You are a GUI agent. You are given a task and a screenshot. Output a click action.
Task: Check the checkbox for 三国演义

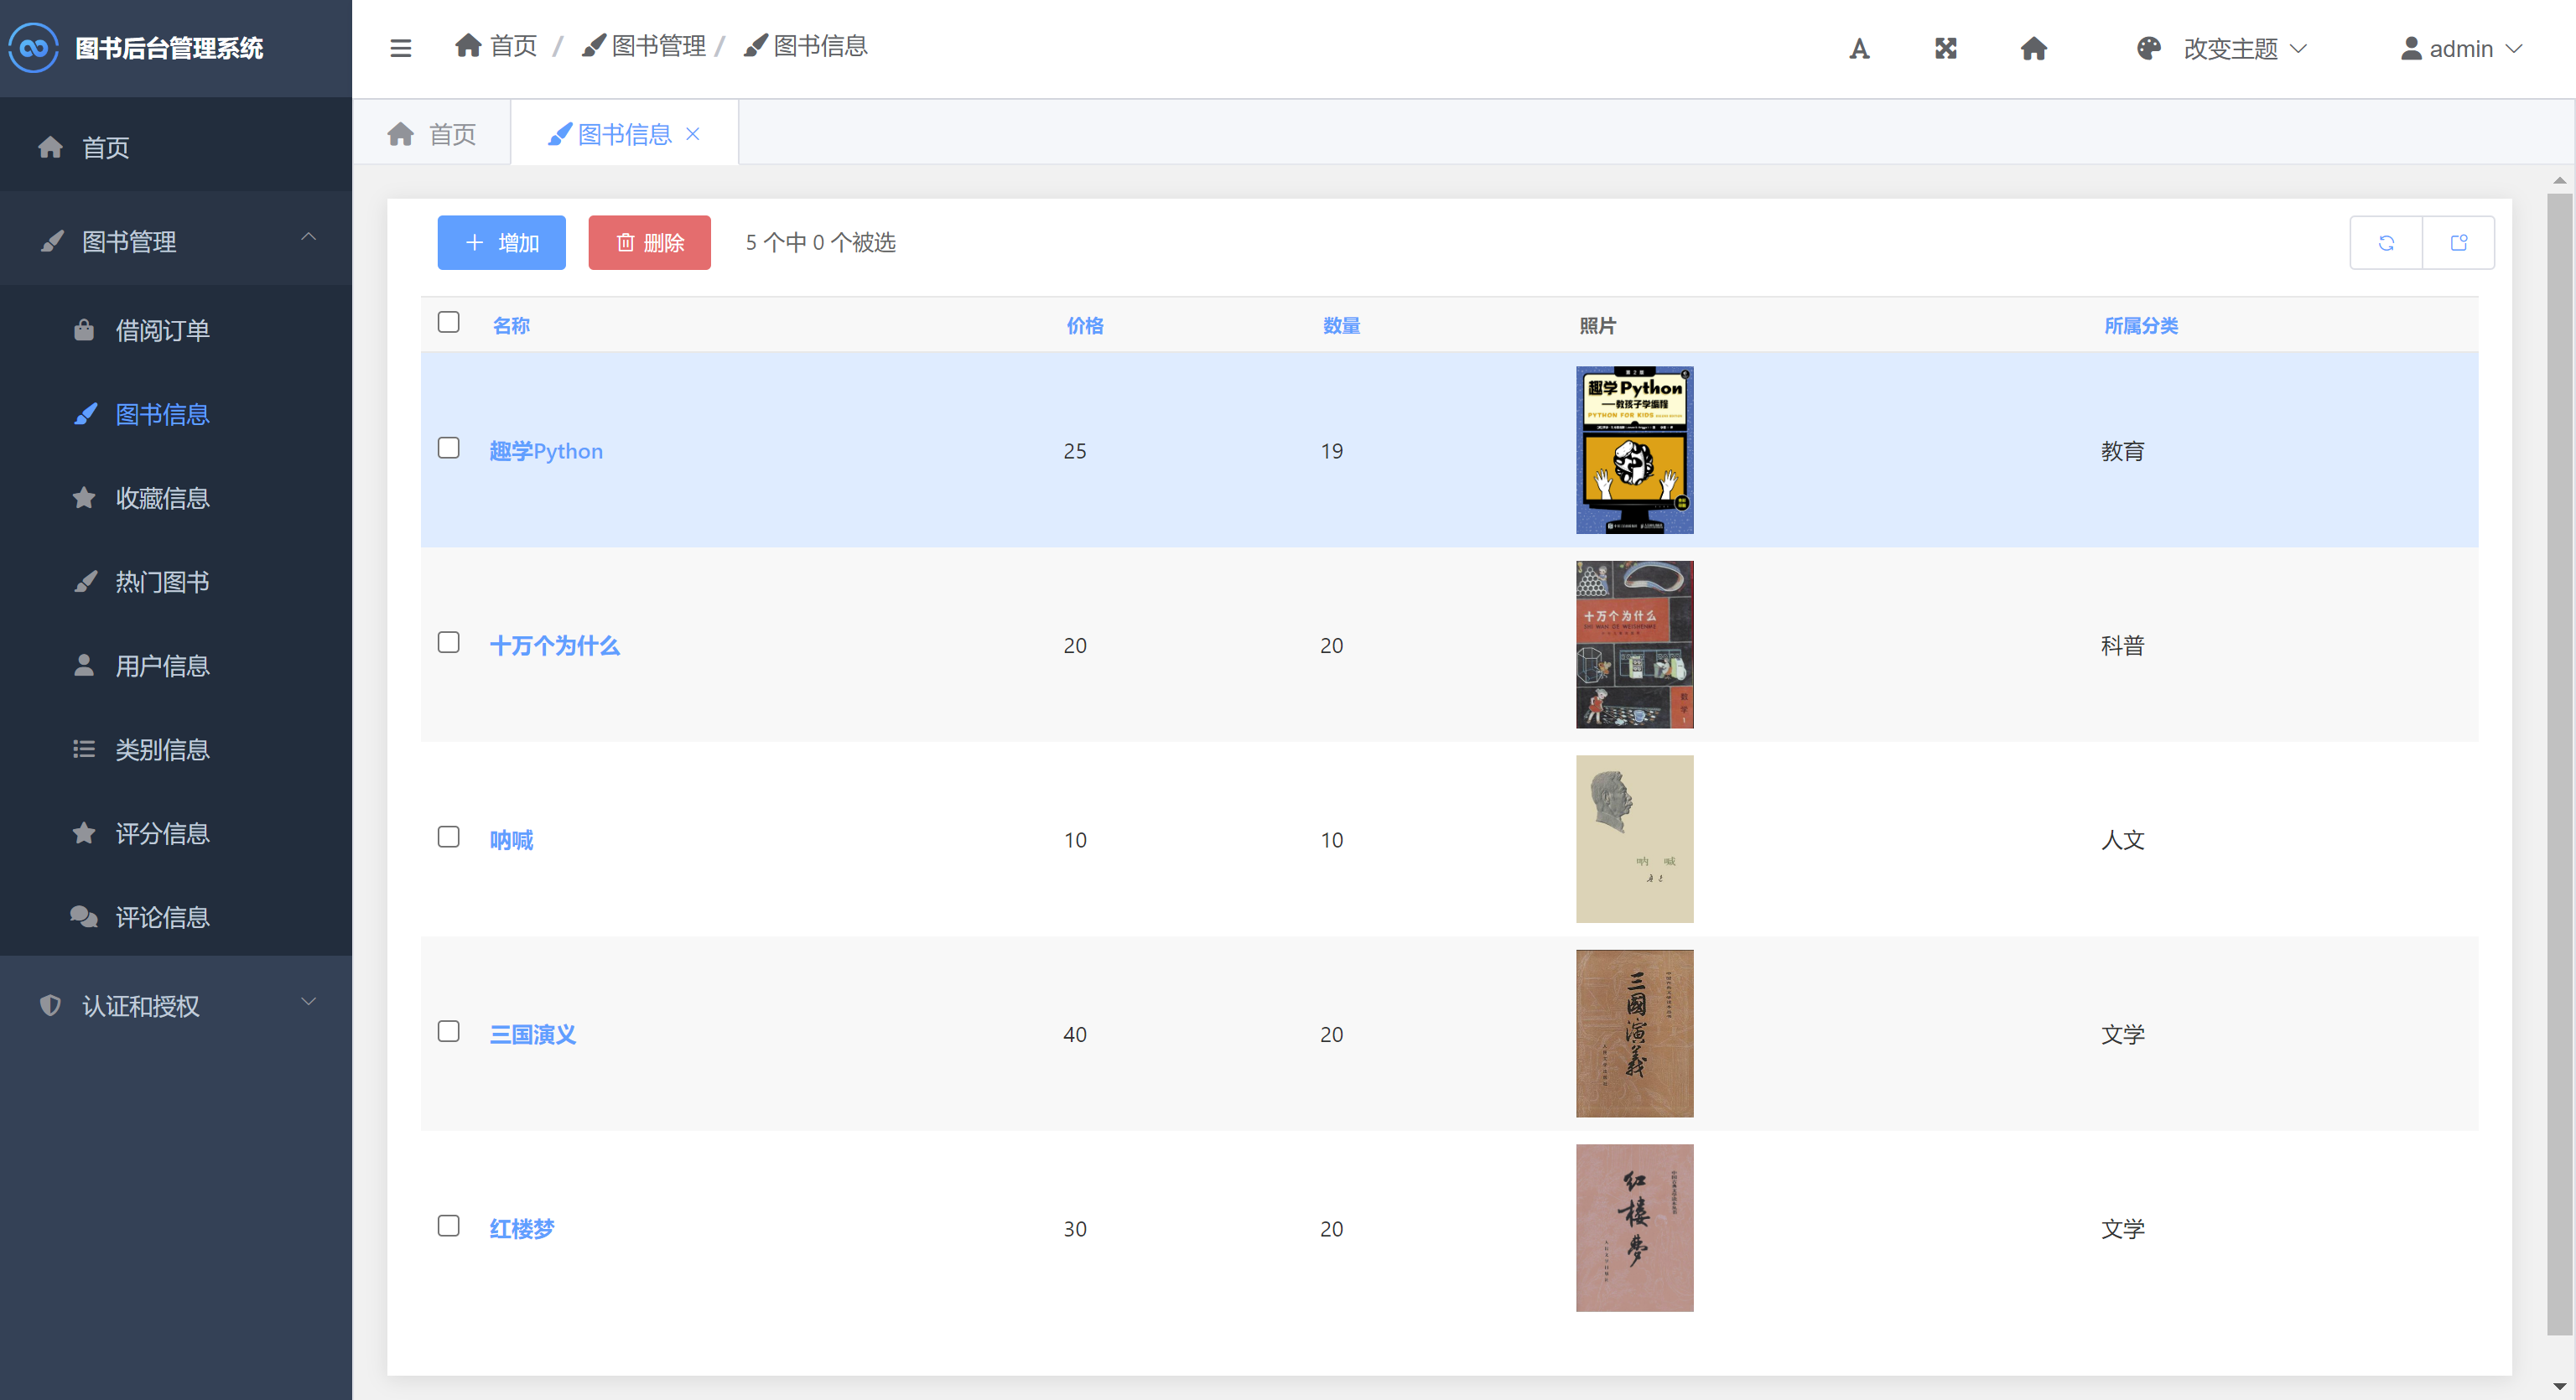[448, 1031]
